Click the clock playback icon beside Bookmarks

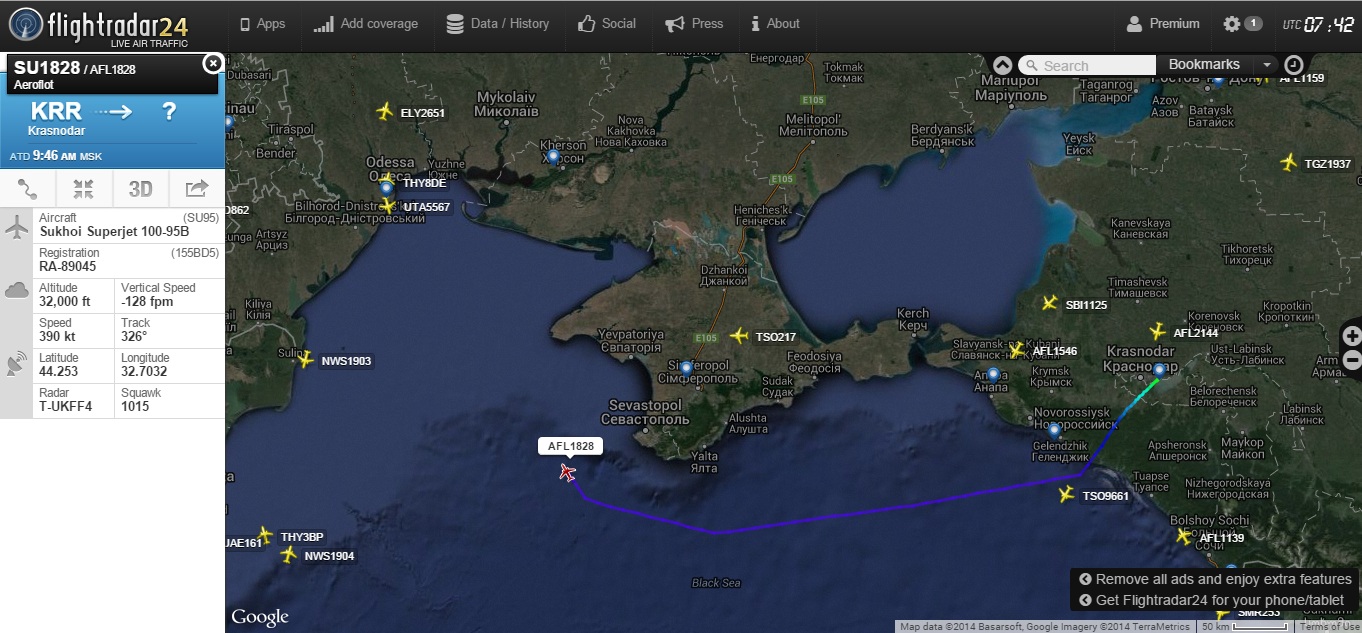pos(1294,64)
